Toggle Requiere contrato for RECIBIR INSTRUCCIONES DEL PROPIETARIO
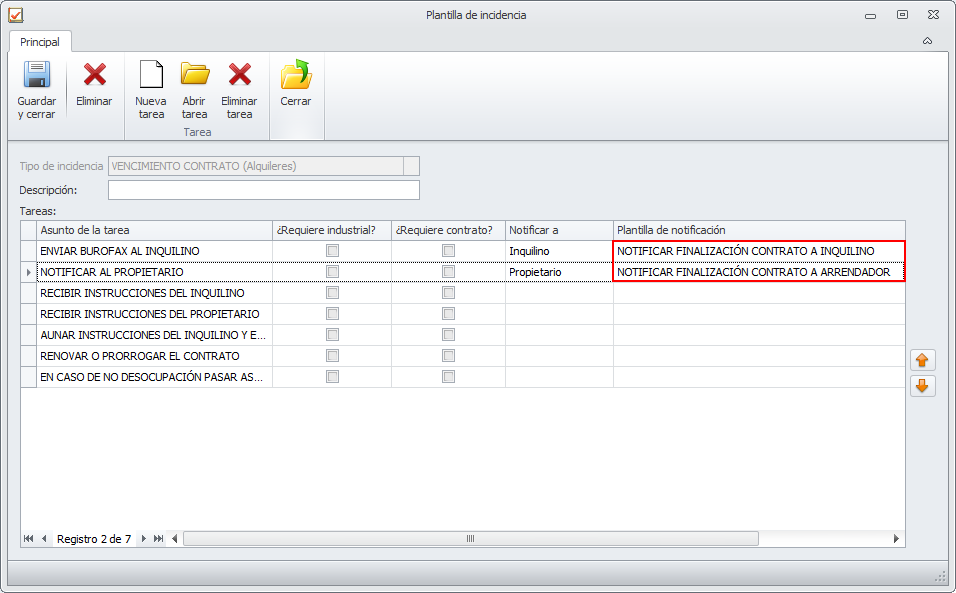This screenshot has width=956, height=593. [448, 313]
